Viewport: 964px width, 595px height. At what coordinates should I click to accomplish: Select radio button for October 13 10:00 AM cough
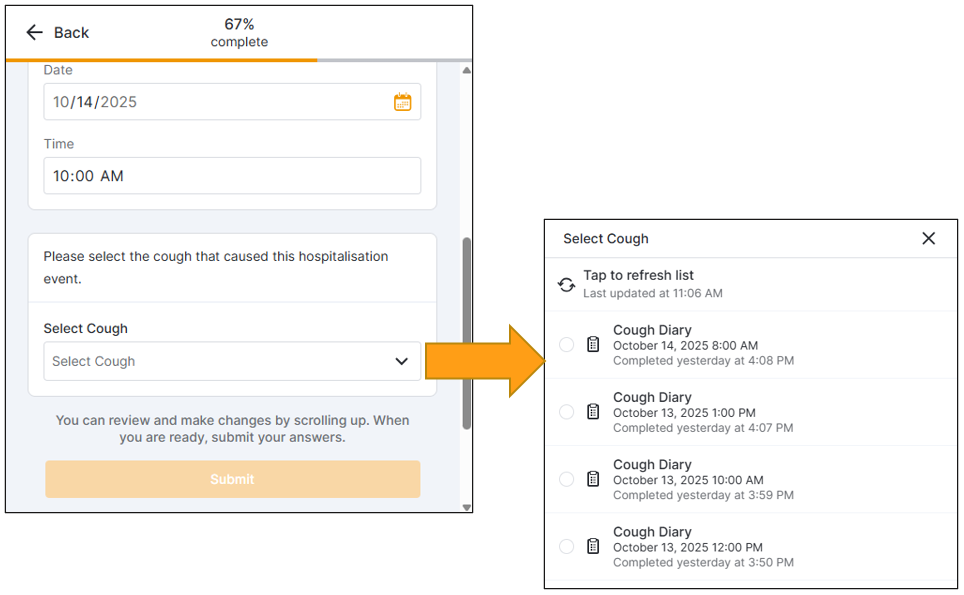click(x=566, y=479)
